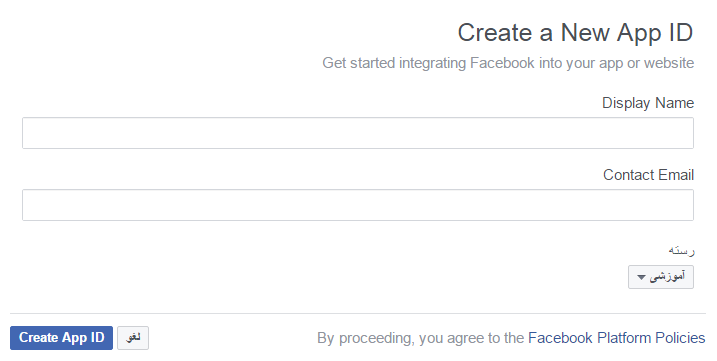Viewport: 717px width, 361px height.
Task: Focus the Display Name text field
Action: click(358, 133)
